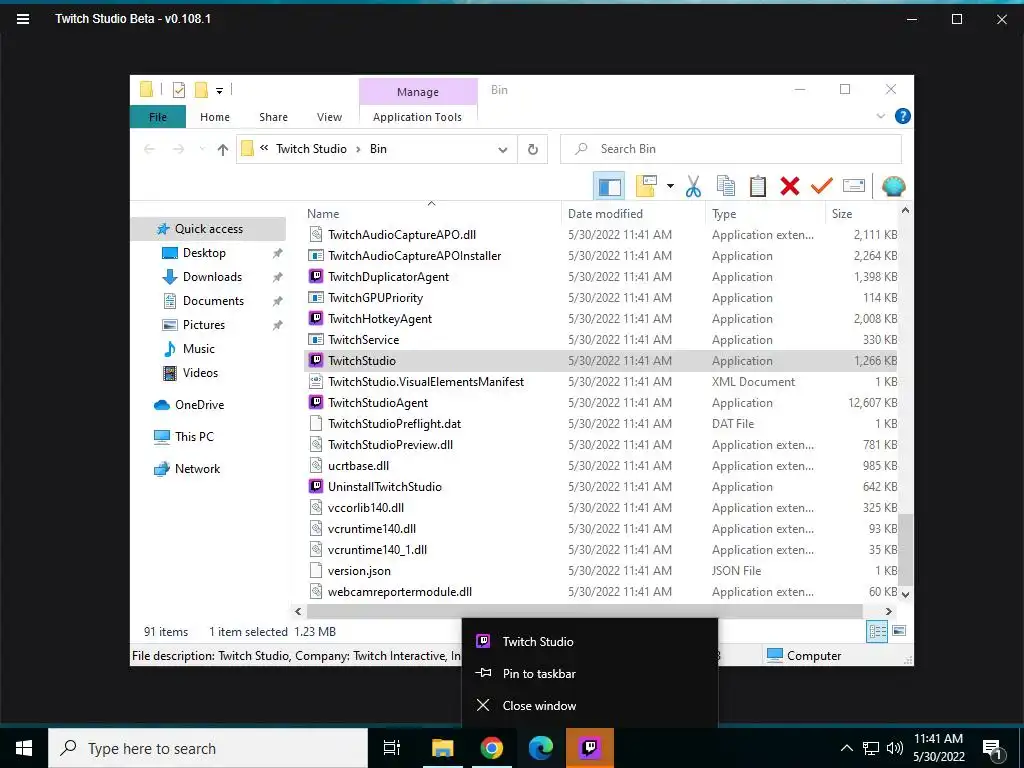Expand the ribbon with the chevron
The height and width of the screenshot is (768, 1024).
pyautogui.click(x=880, y=116)
